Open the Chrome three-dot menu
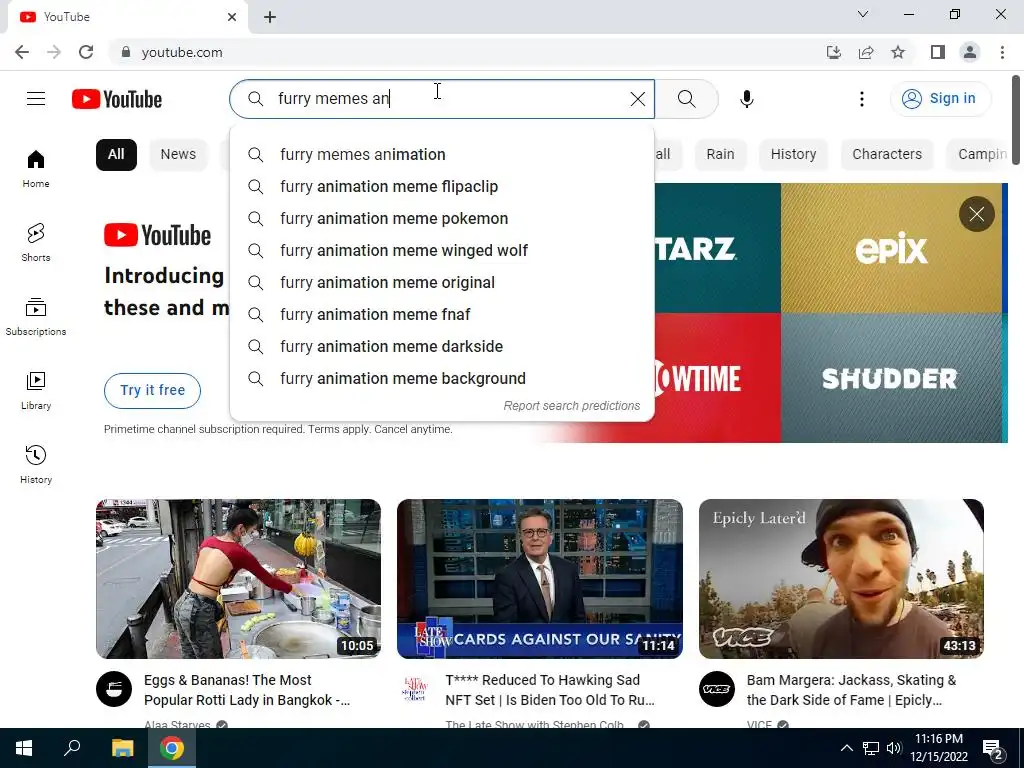Screen dimensions: 1024x768 coord(1002,52)
